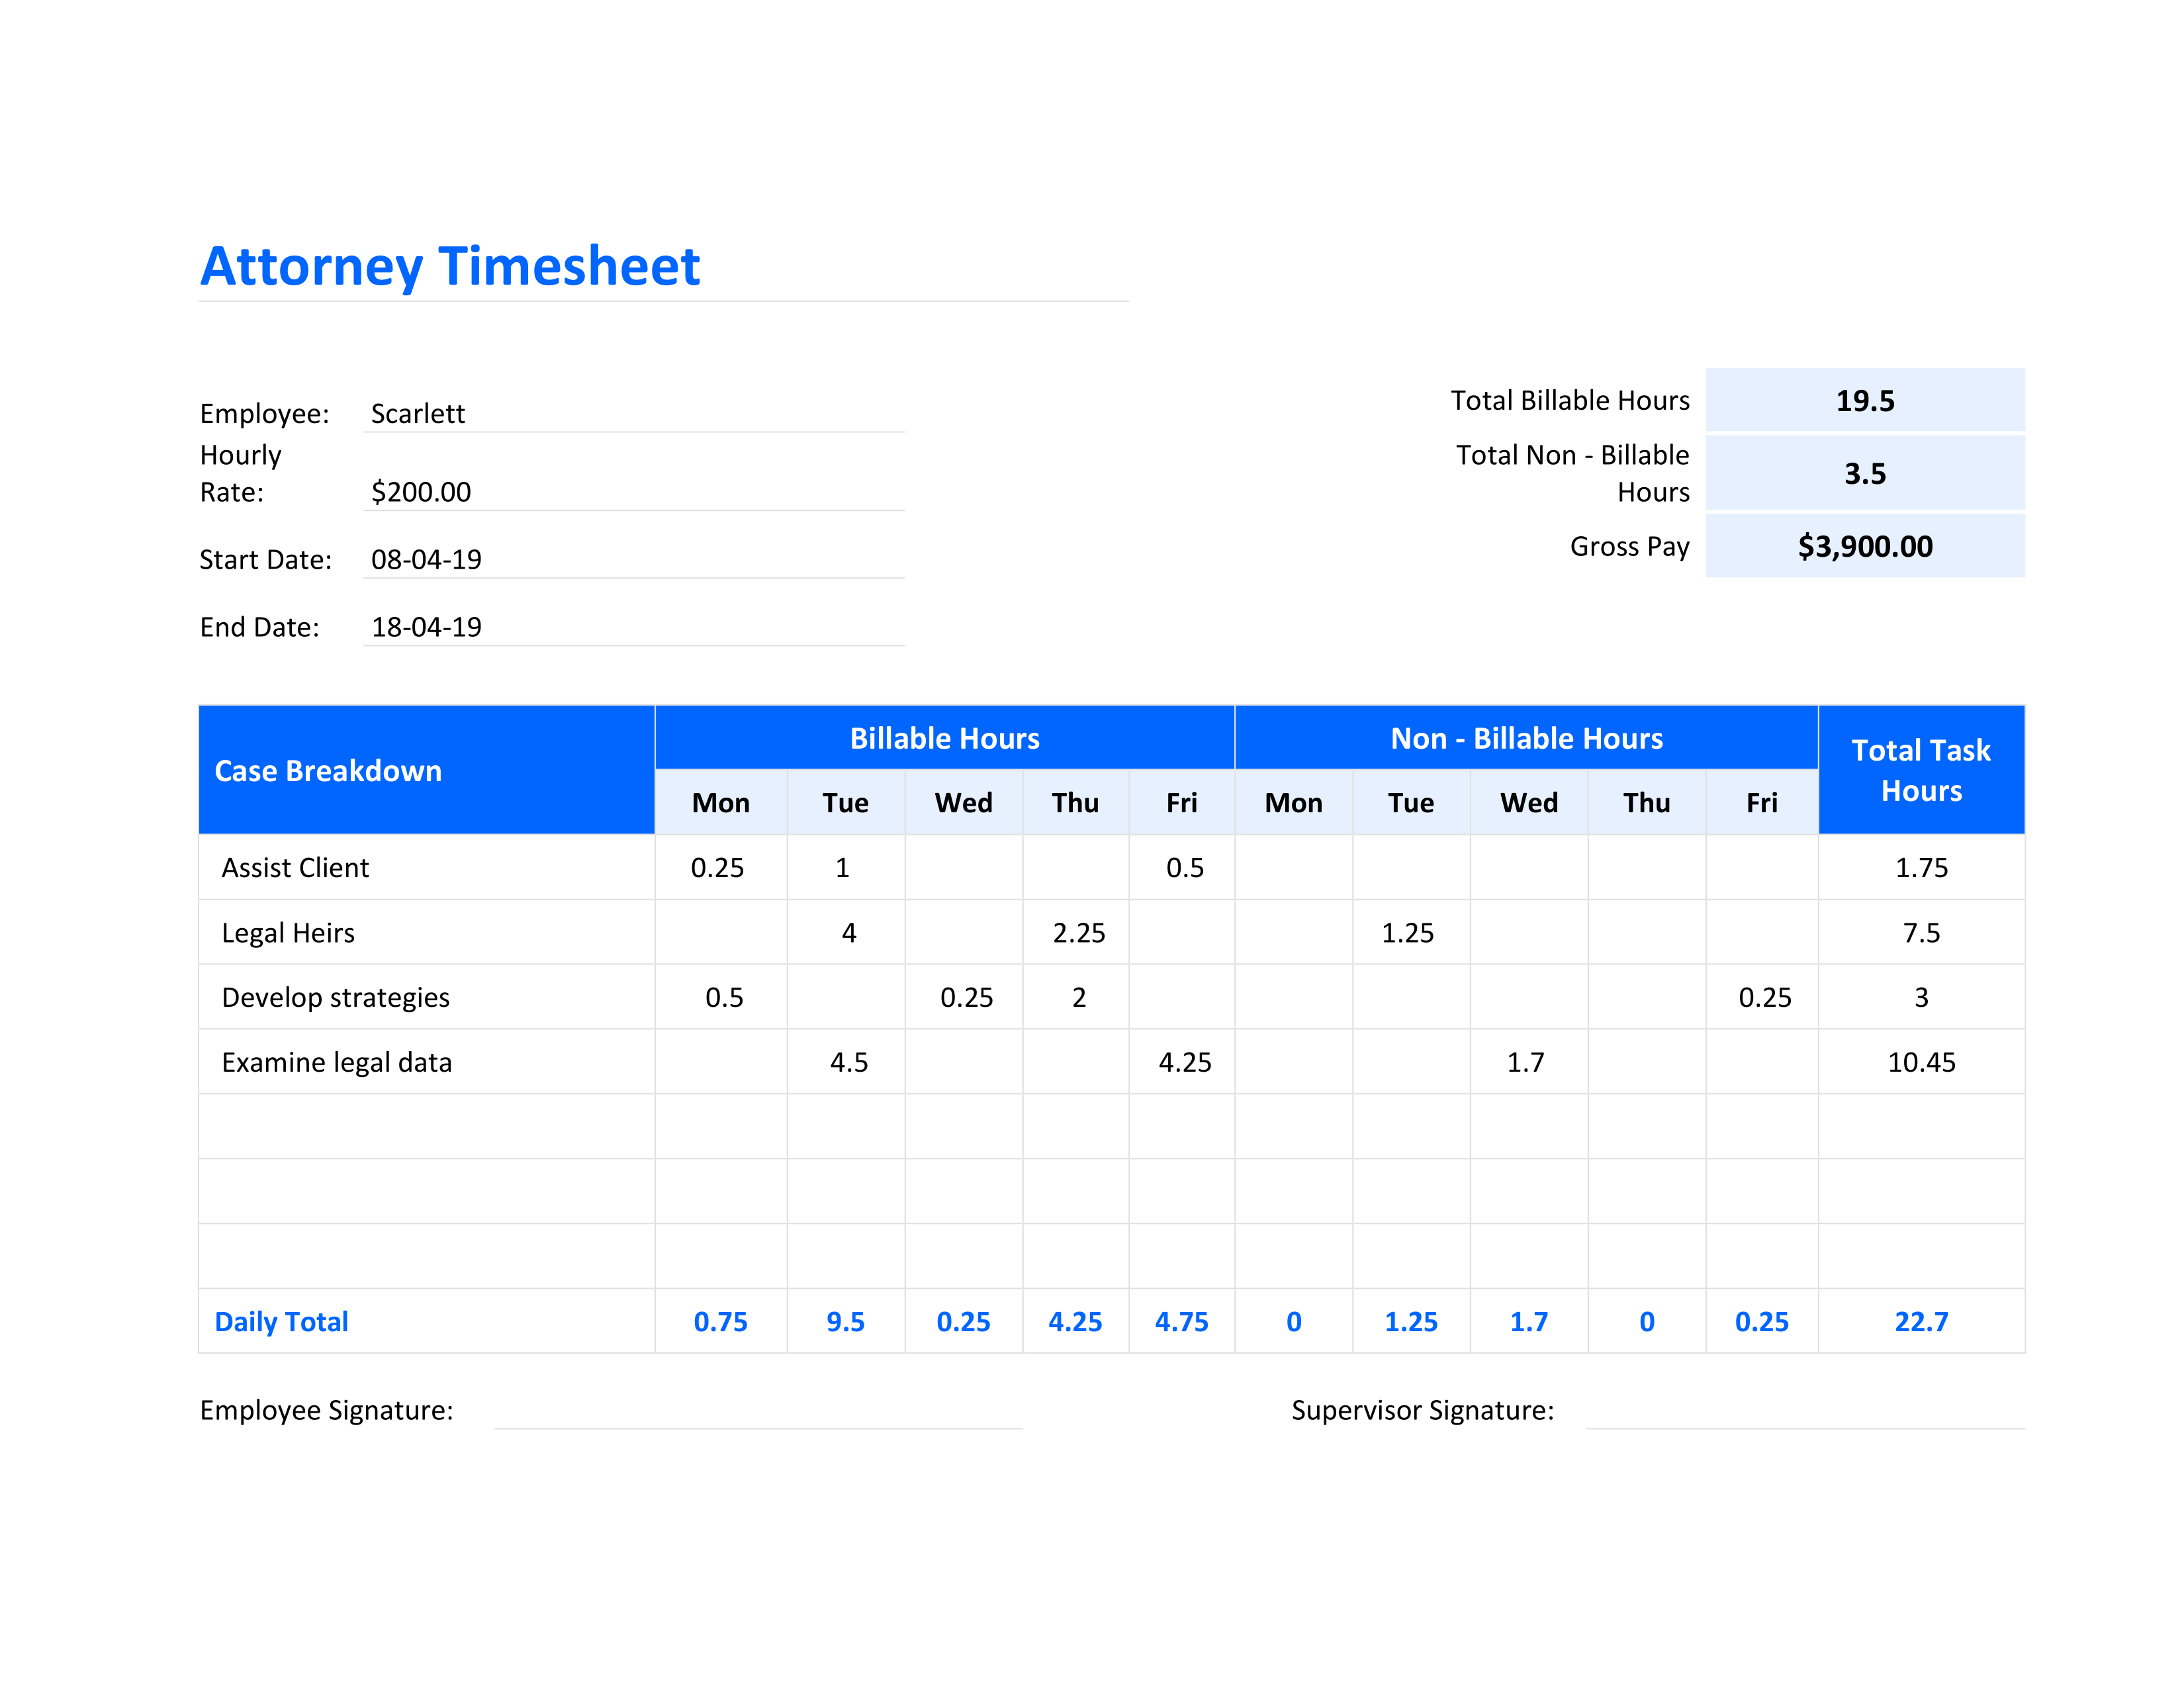Select the Examine legal data row label
Viewport: 2184px width, 1688px height.
[x=337, y=1062]
